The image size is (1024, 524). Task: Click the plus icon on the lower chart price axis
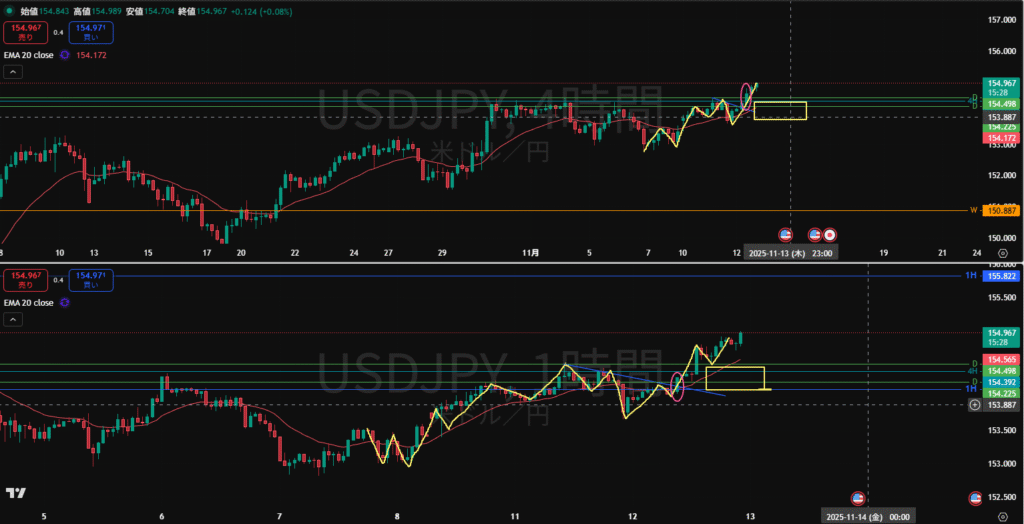[x=976, y=404]
